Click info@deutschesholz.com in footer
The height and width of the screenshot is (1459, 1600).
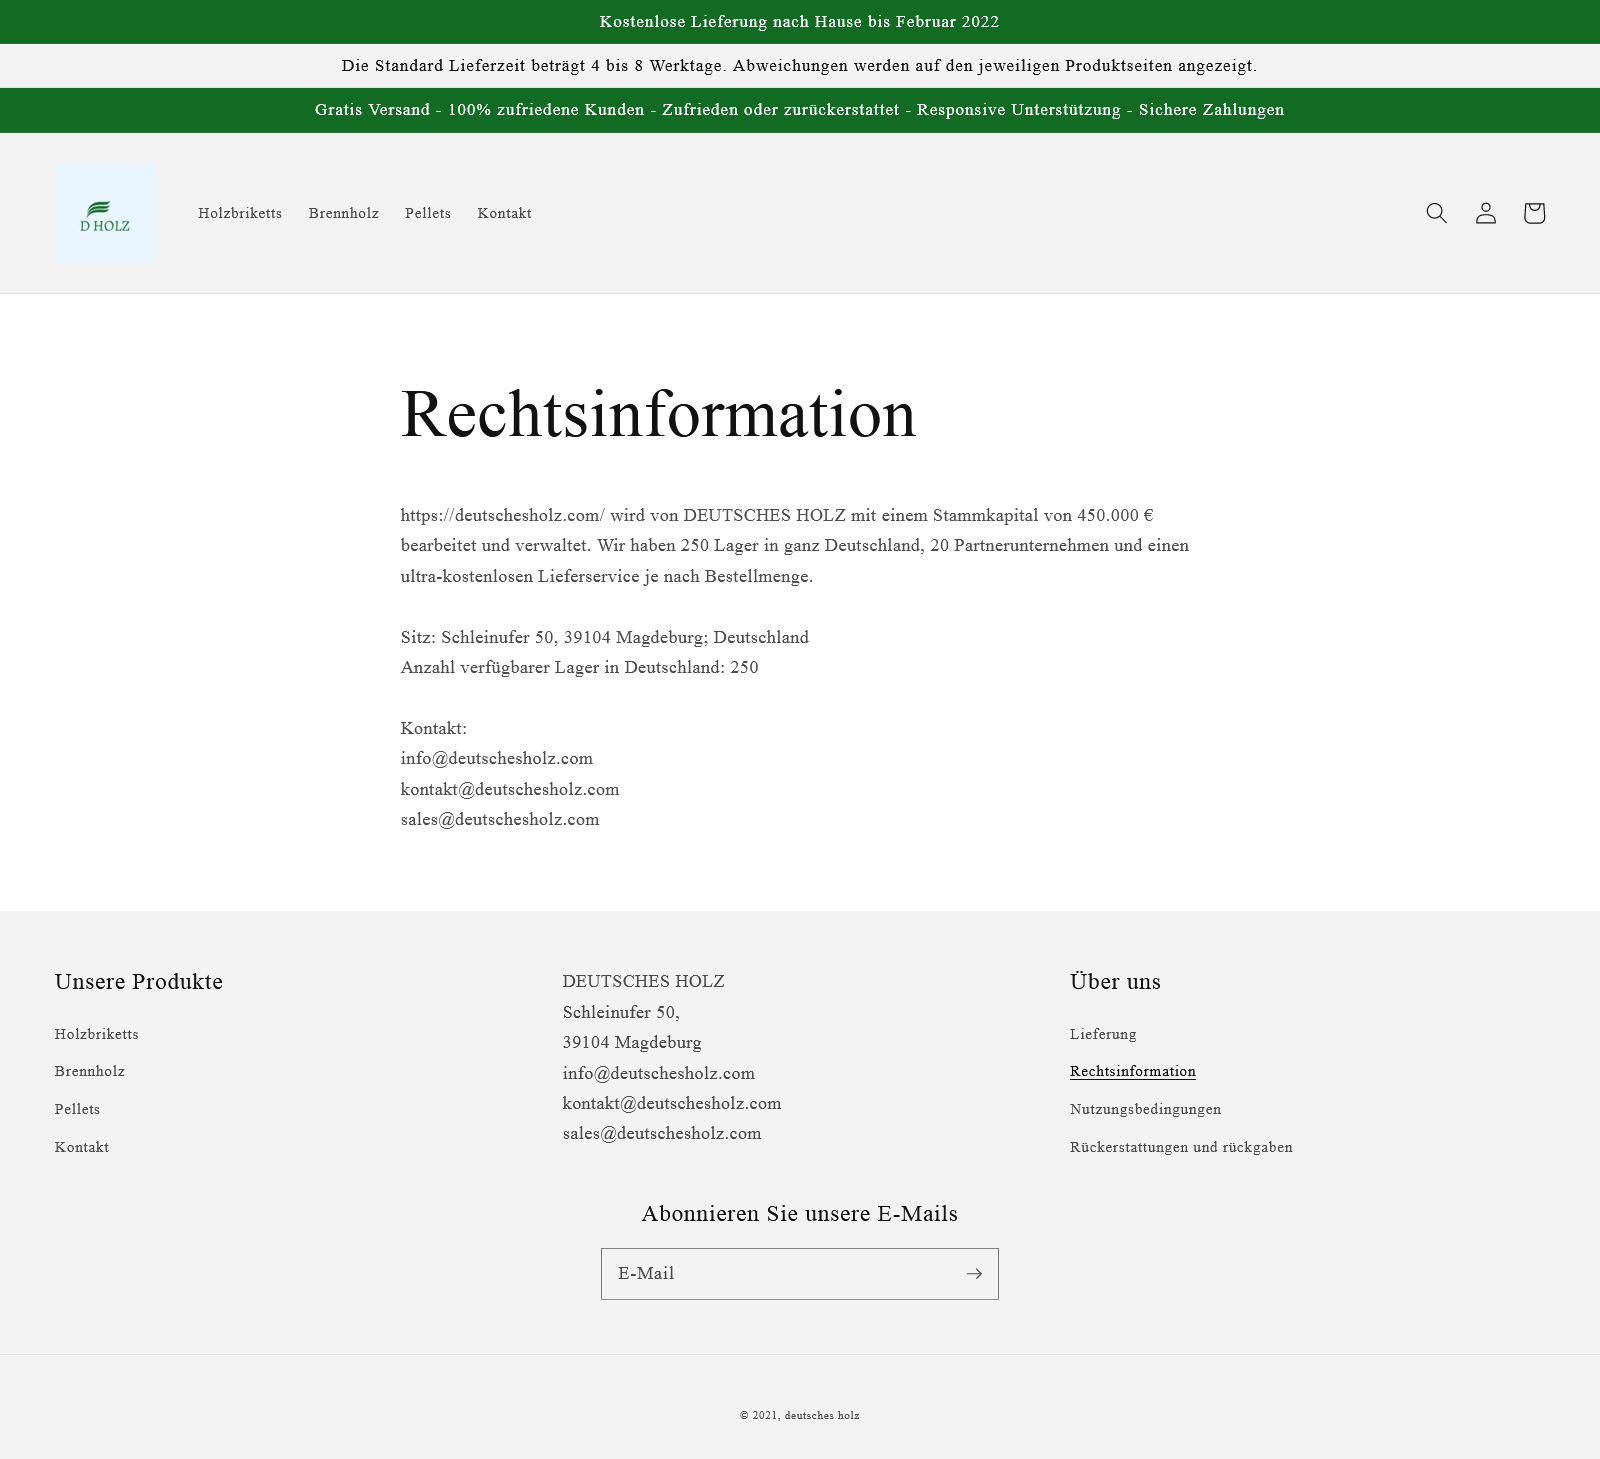click(659, 1073)
